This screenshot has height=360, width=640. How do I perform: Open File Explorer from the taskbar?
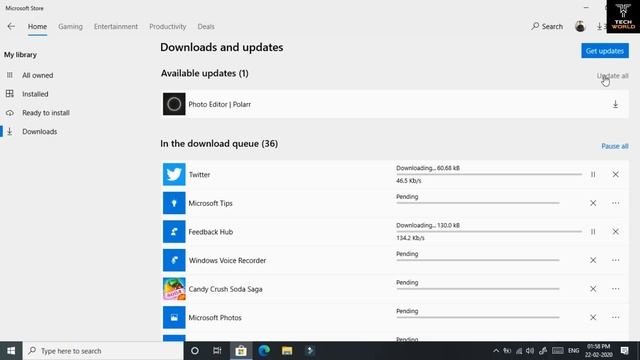(287, 351)
